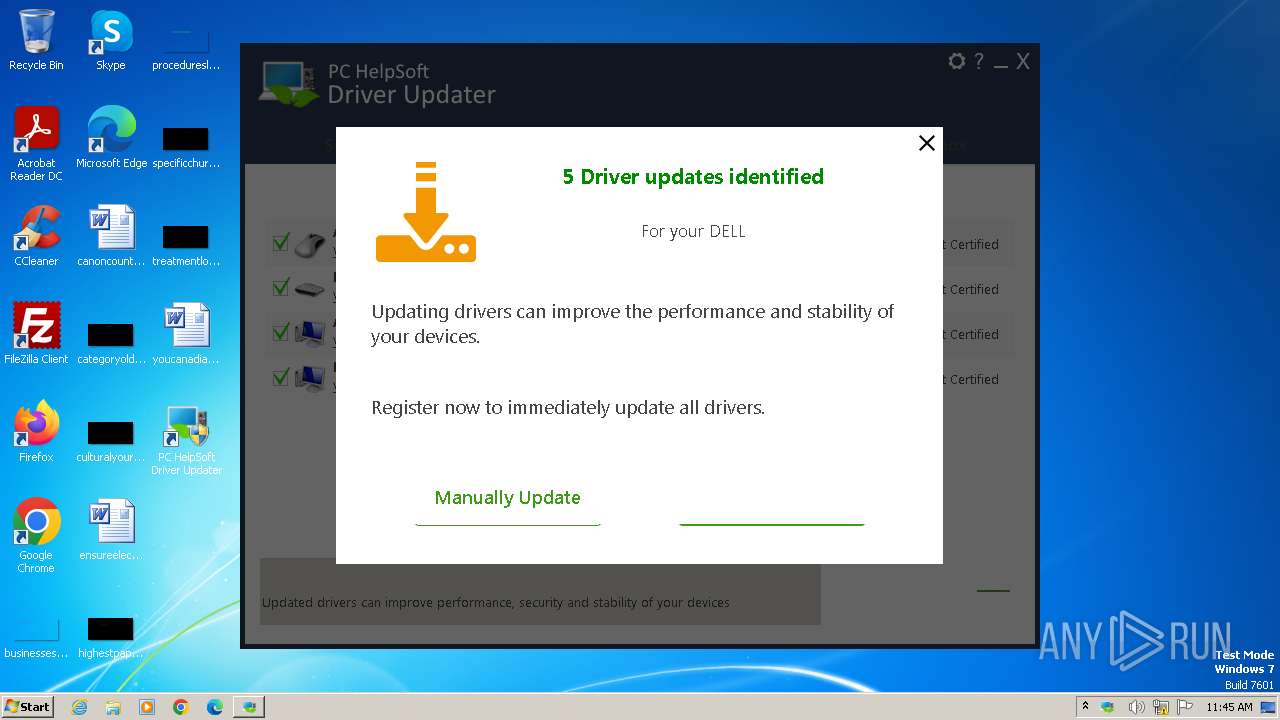Select the youcanadia... Word document
This screenshot has width=1280, height=720.
pyautogui.click(x=186, y=334)
